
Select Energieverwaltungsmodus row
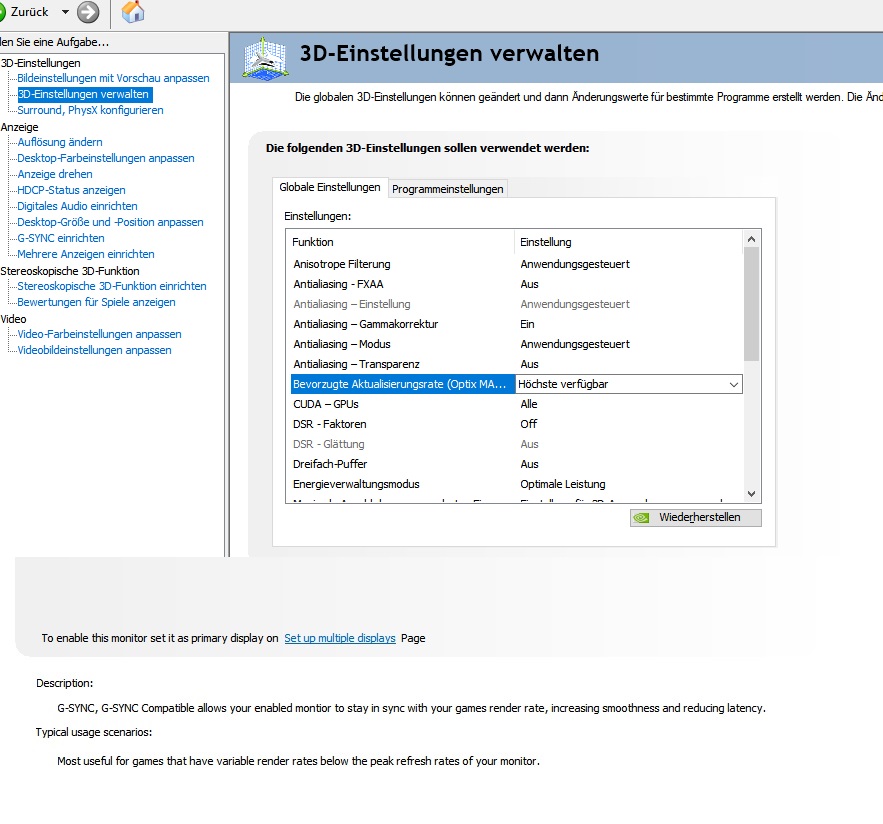click(516, 484)
